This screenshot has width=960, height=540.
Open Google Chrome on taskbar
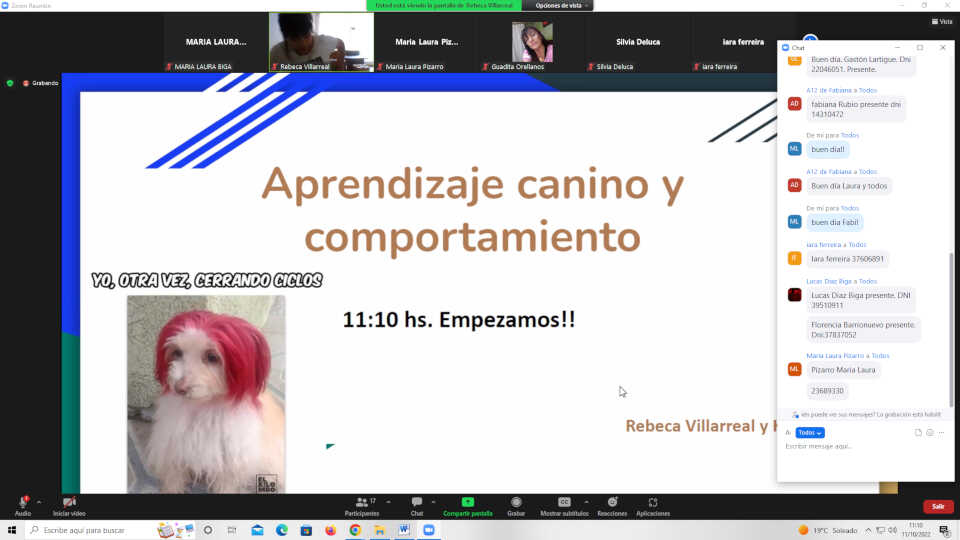[x=355, y=530]
